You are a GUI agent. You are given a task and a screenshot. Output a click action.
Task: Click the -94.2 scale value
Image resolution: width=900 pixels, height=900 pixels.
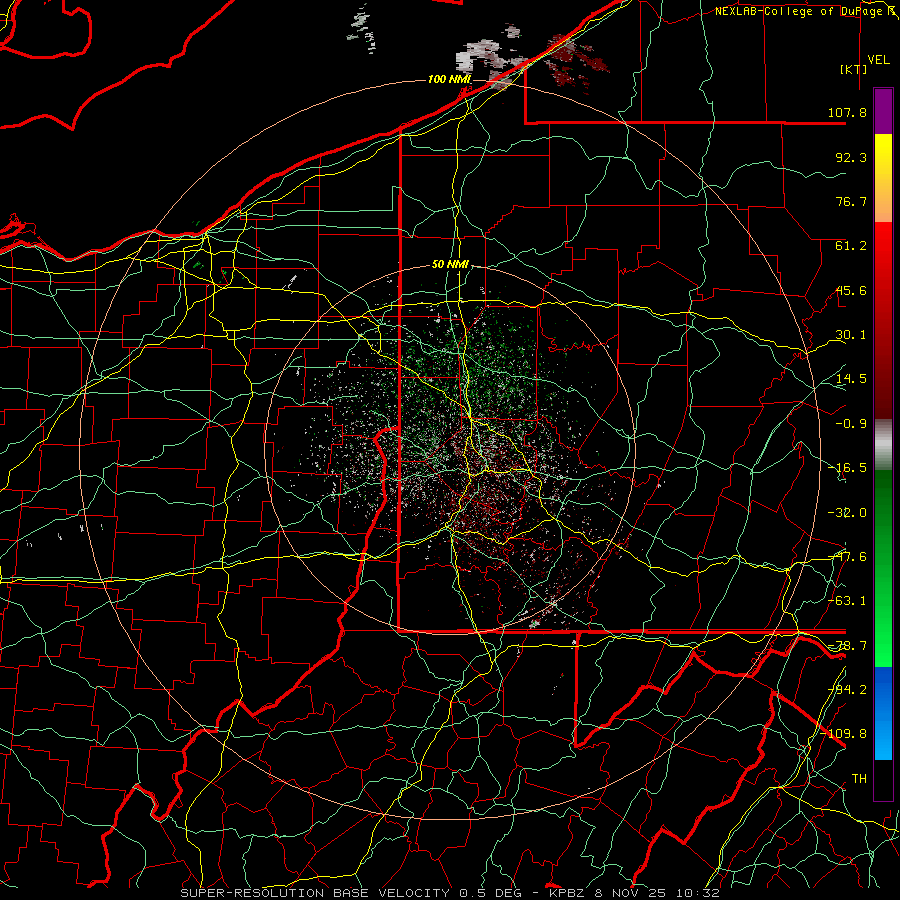click(x=847, y=689)
